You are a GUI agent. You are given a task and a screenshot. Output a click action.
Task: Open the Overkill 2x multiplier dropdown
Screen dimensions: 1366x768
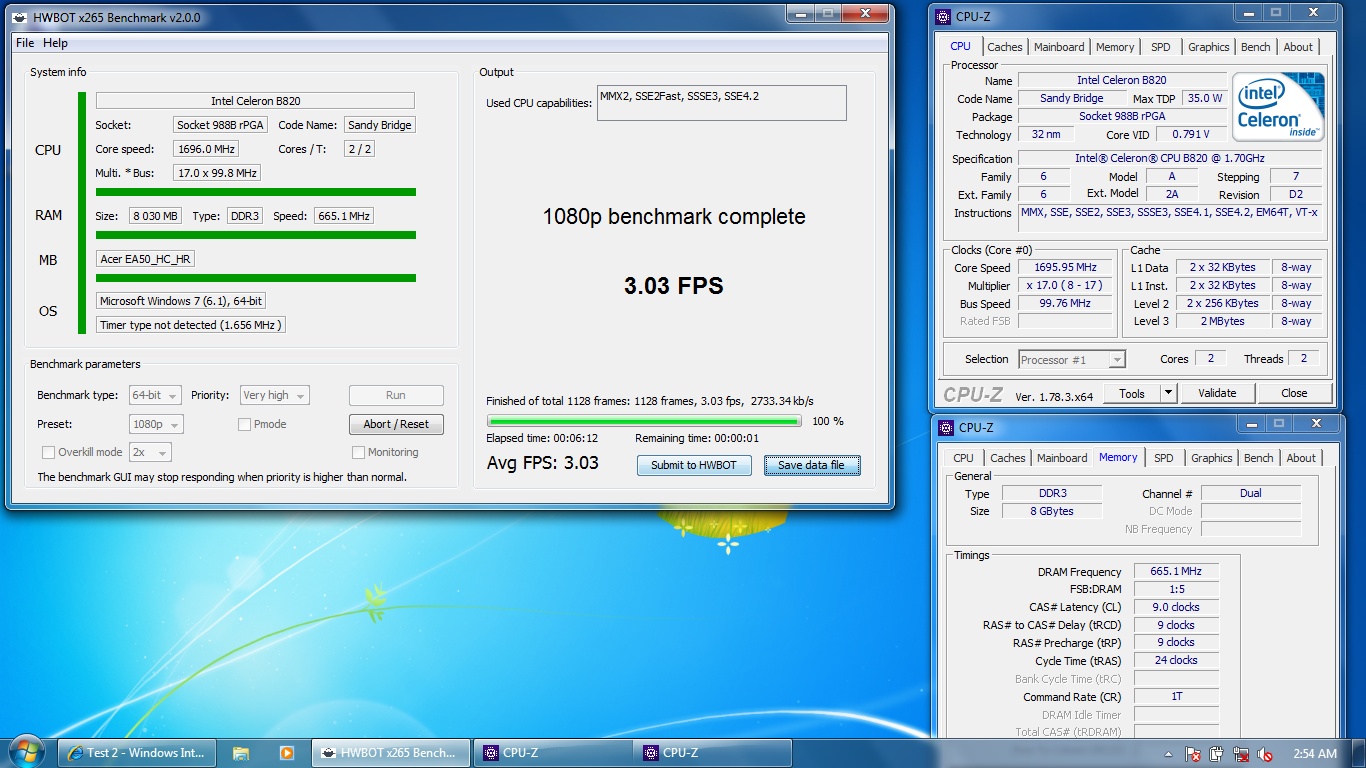pos(150,452)
